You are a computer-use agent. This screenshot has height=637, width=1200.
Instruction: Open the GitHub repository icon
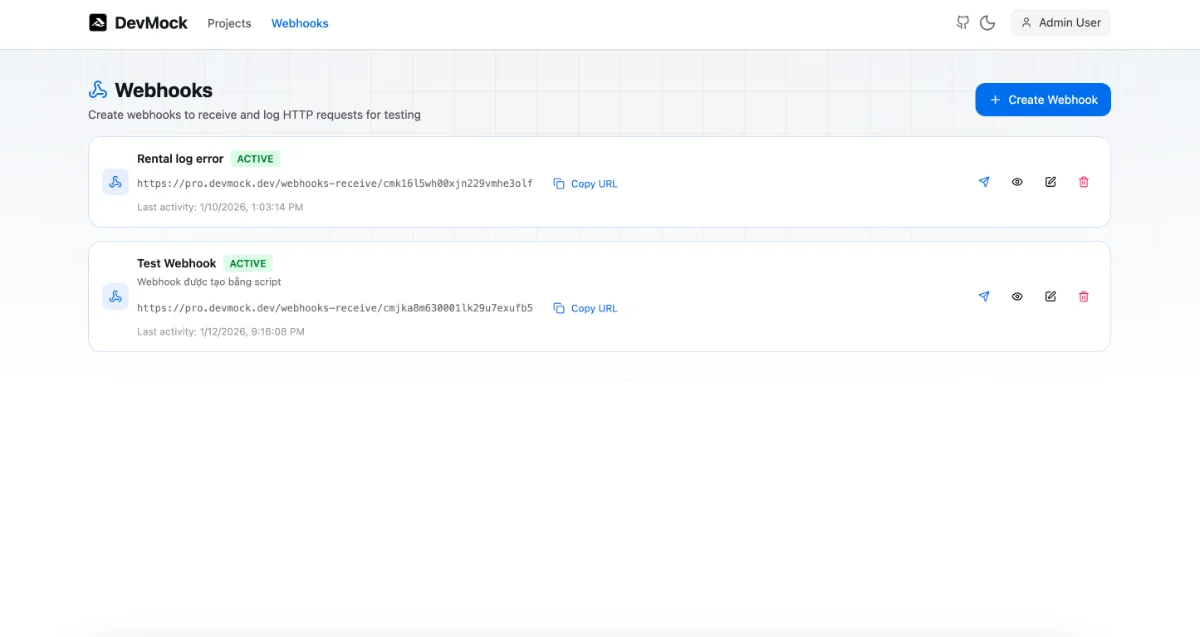coord(962,22)
